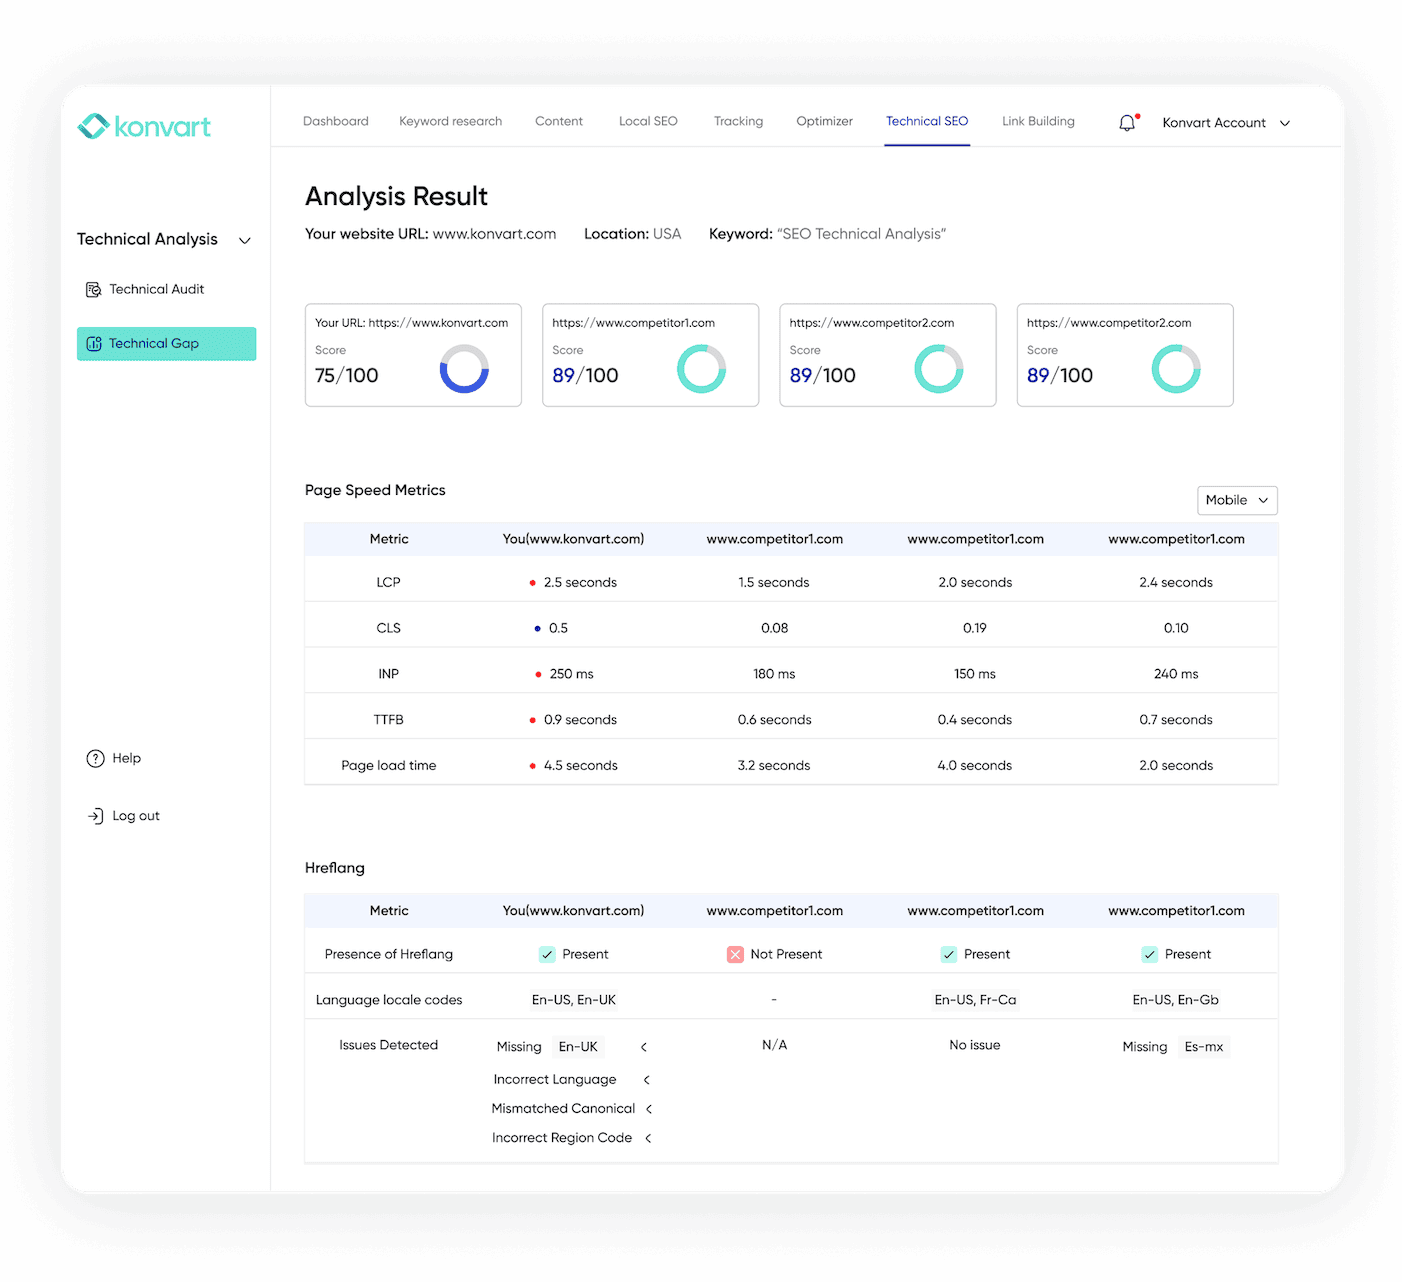Open the Keyword research tab
This screenshot has height=1282, width=1402.
[x=451, y=121]
